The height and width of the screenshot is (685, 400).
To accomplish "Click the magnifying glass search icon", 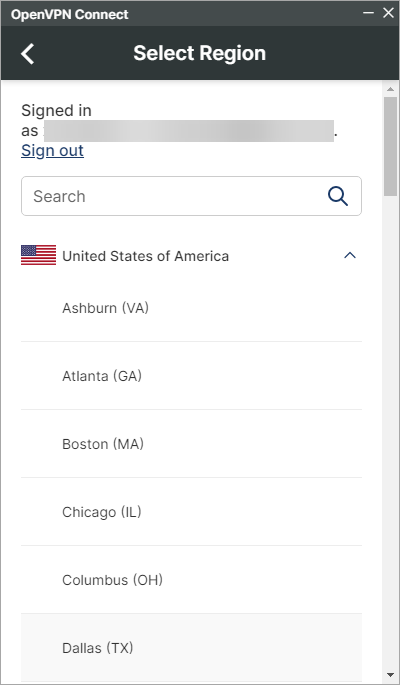I will pos(338,196).
